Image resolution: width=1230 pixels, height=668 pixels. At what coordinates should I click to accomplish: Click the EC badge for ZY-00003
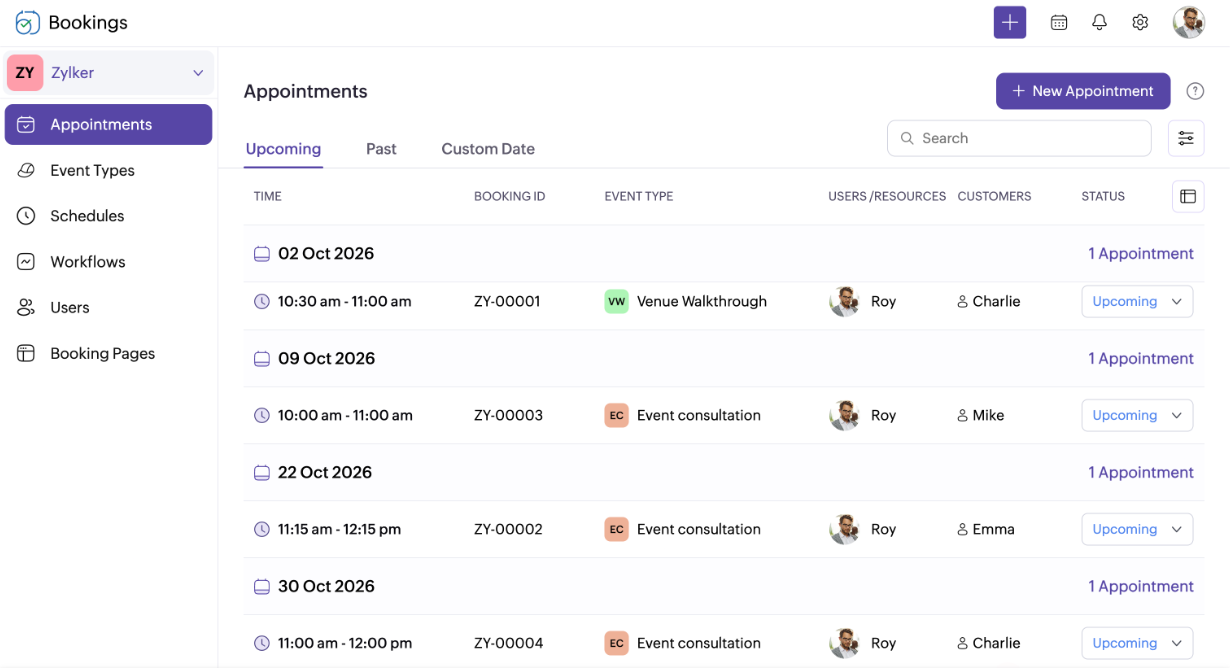[x=616, y=415]
